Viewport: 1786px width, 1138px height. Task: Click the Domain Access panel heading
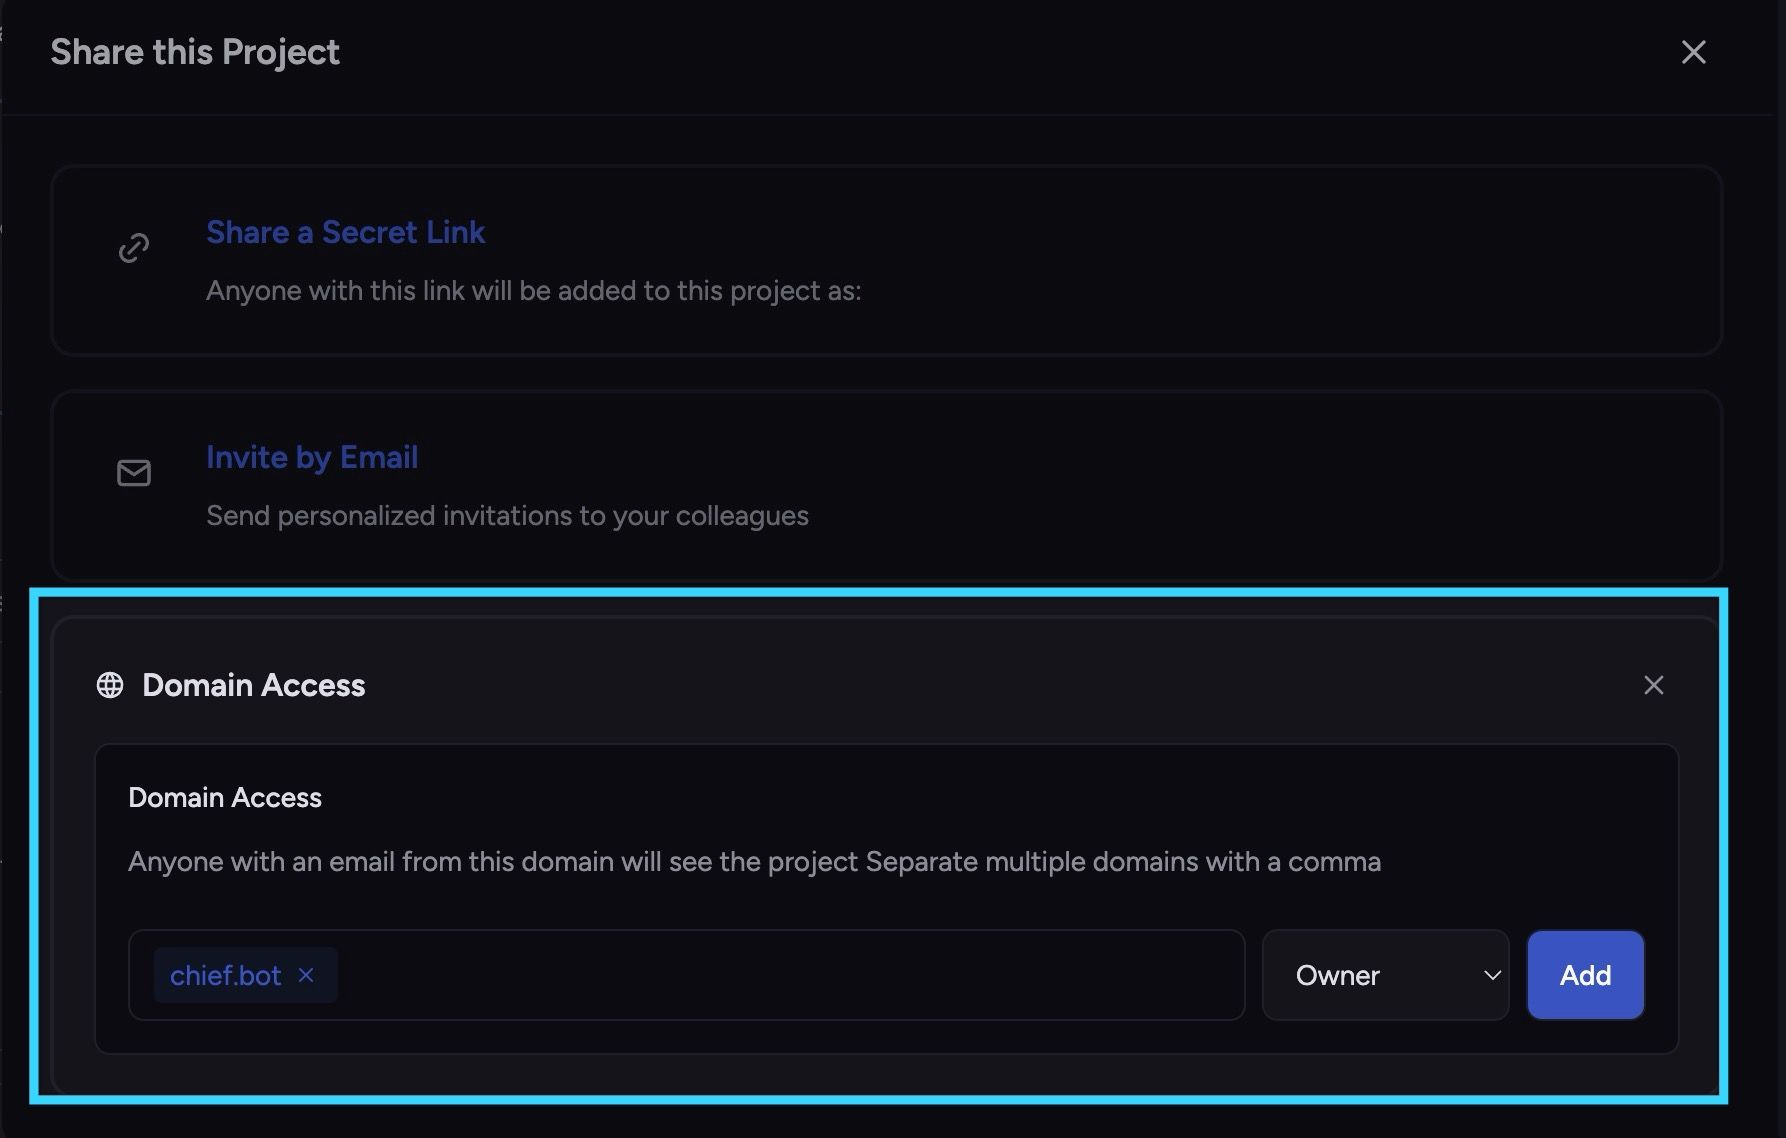254,685
